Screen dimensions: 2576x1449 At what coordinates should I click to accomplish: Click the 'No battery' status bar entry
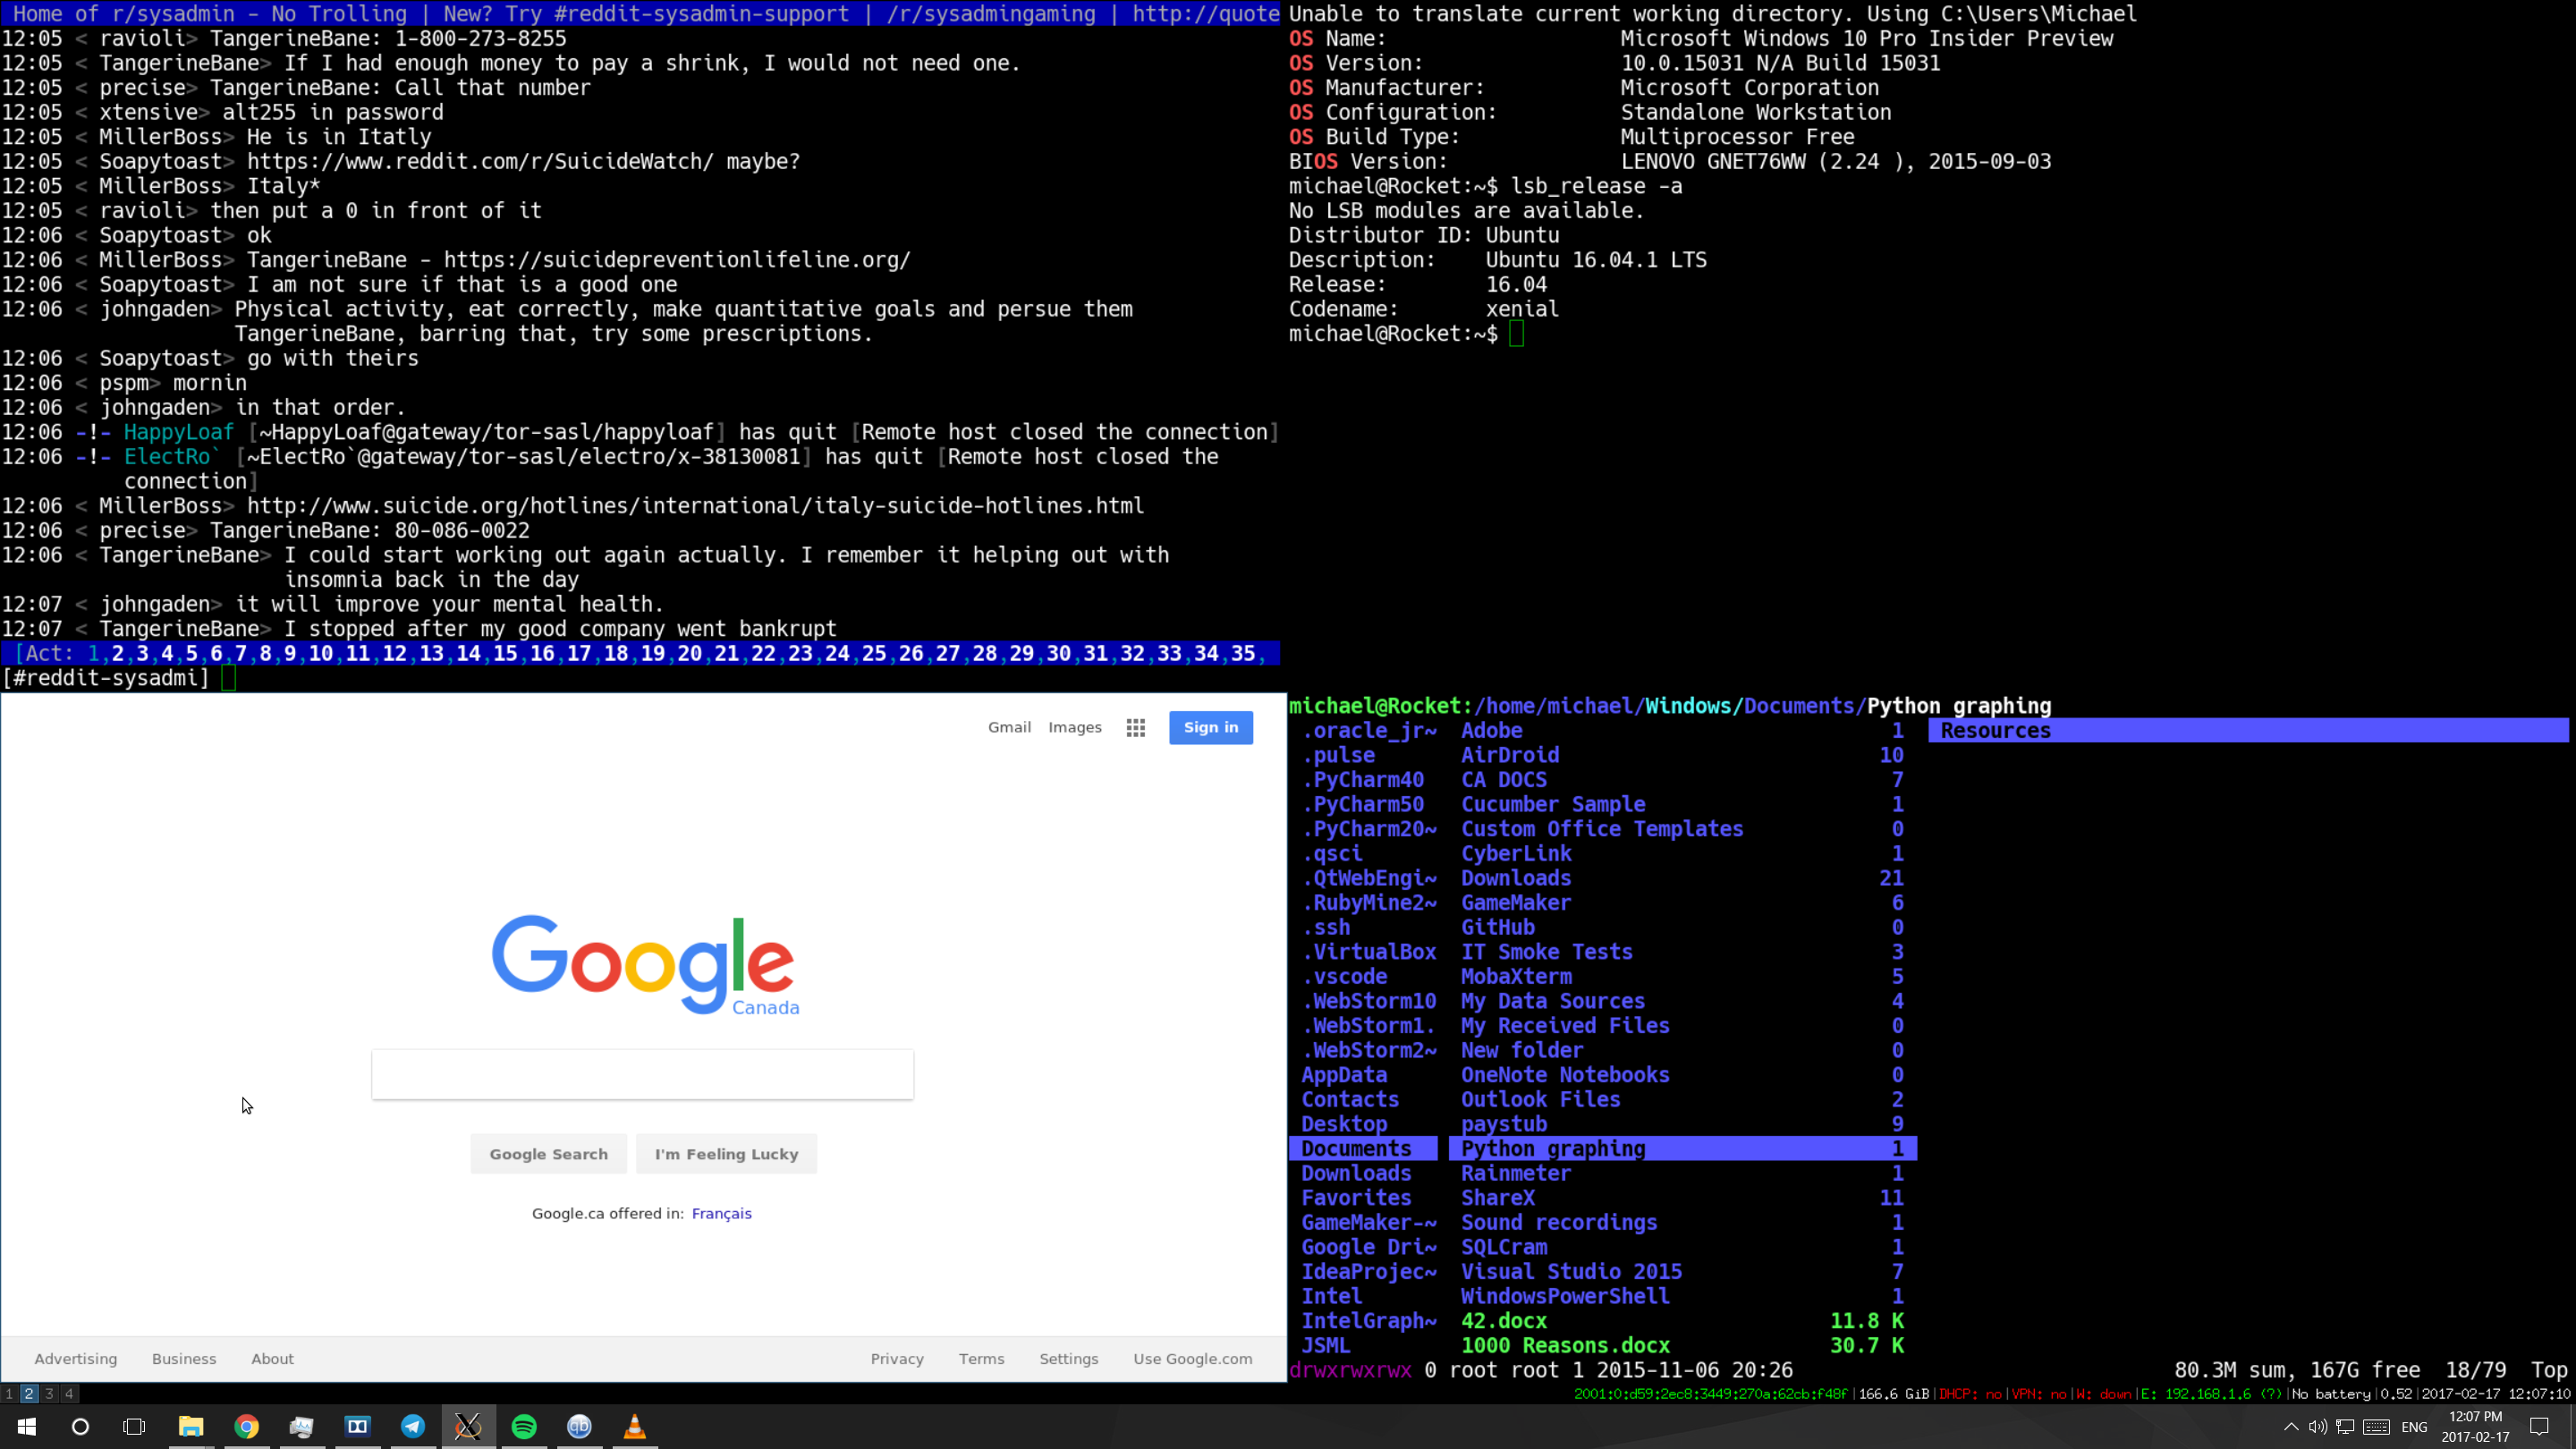2332,1394
